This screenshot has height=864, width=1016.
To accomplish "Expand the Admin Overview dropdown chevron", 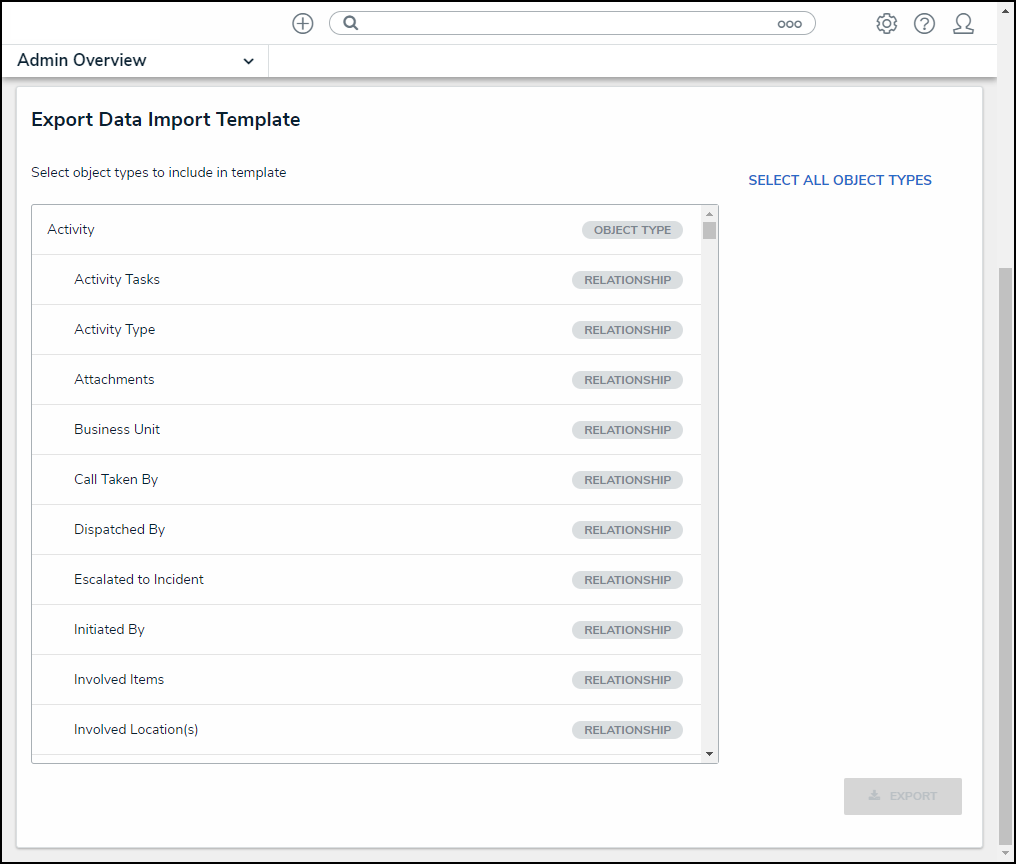I will (249, 61).
